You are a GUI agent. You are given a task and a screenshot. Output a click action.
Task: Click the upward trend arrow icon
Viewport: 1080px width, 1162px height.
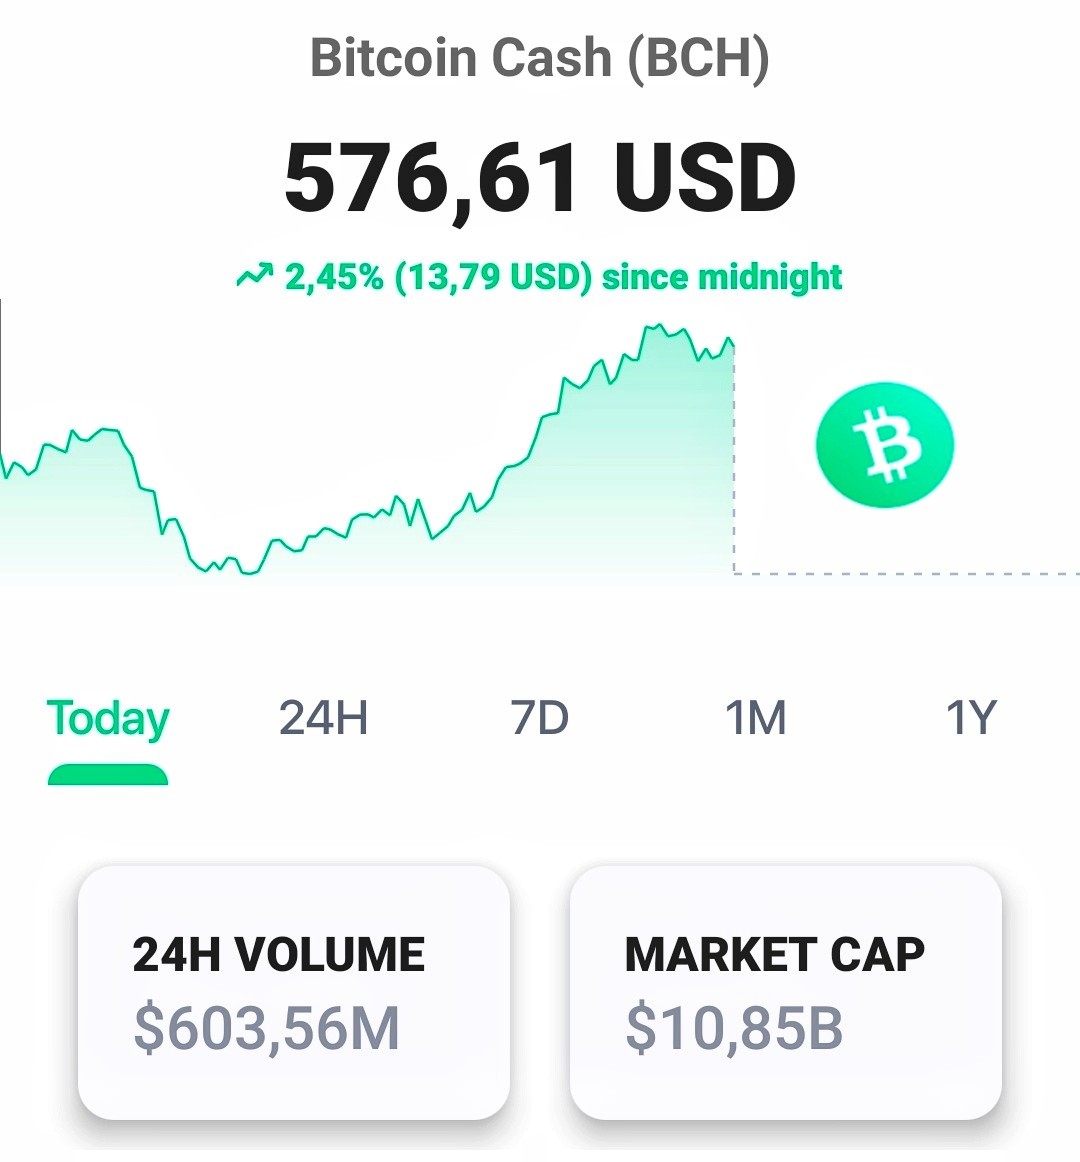254,276
